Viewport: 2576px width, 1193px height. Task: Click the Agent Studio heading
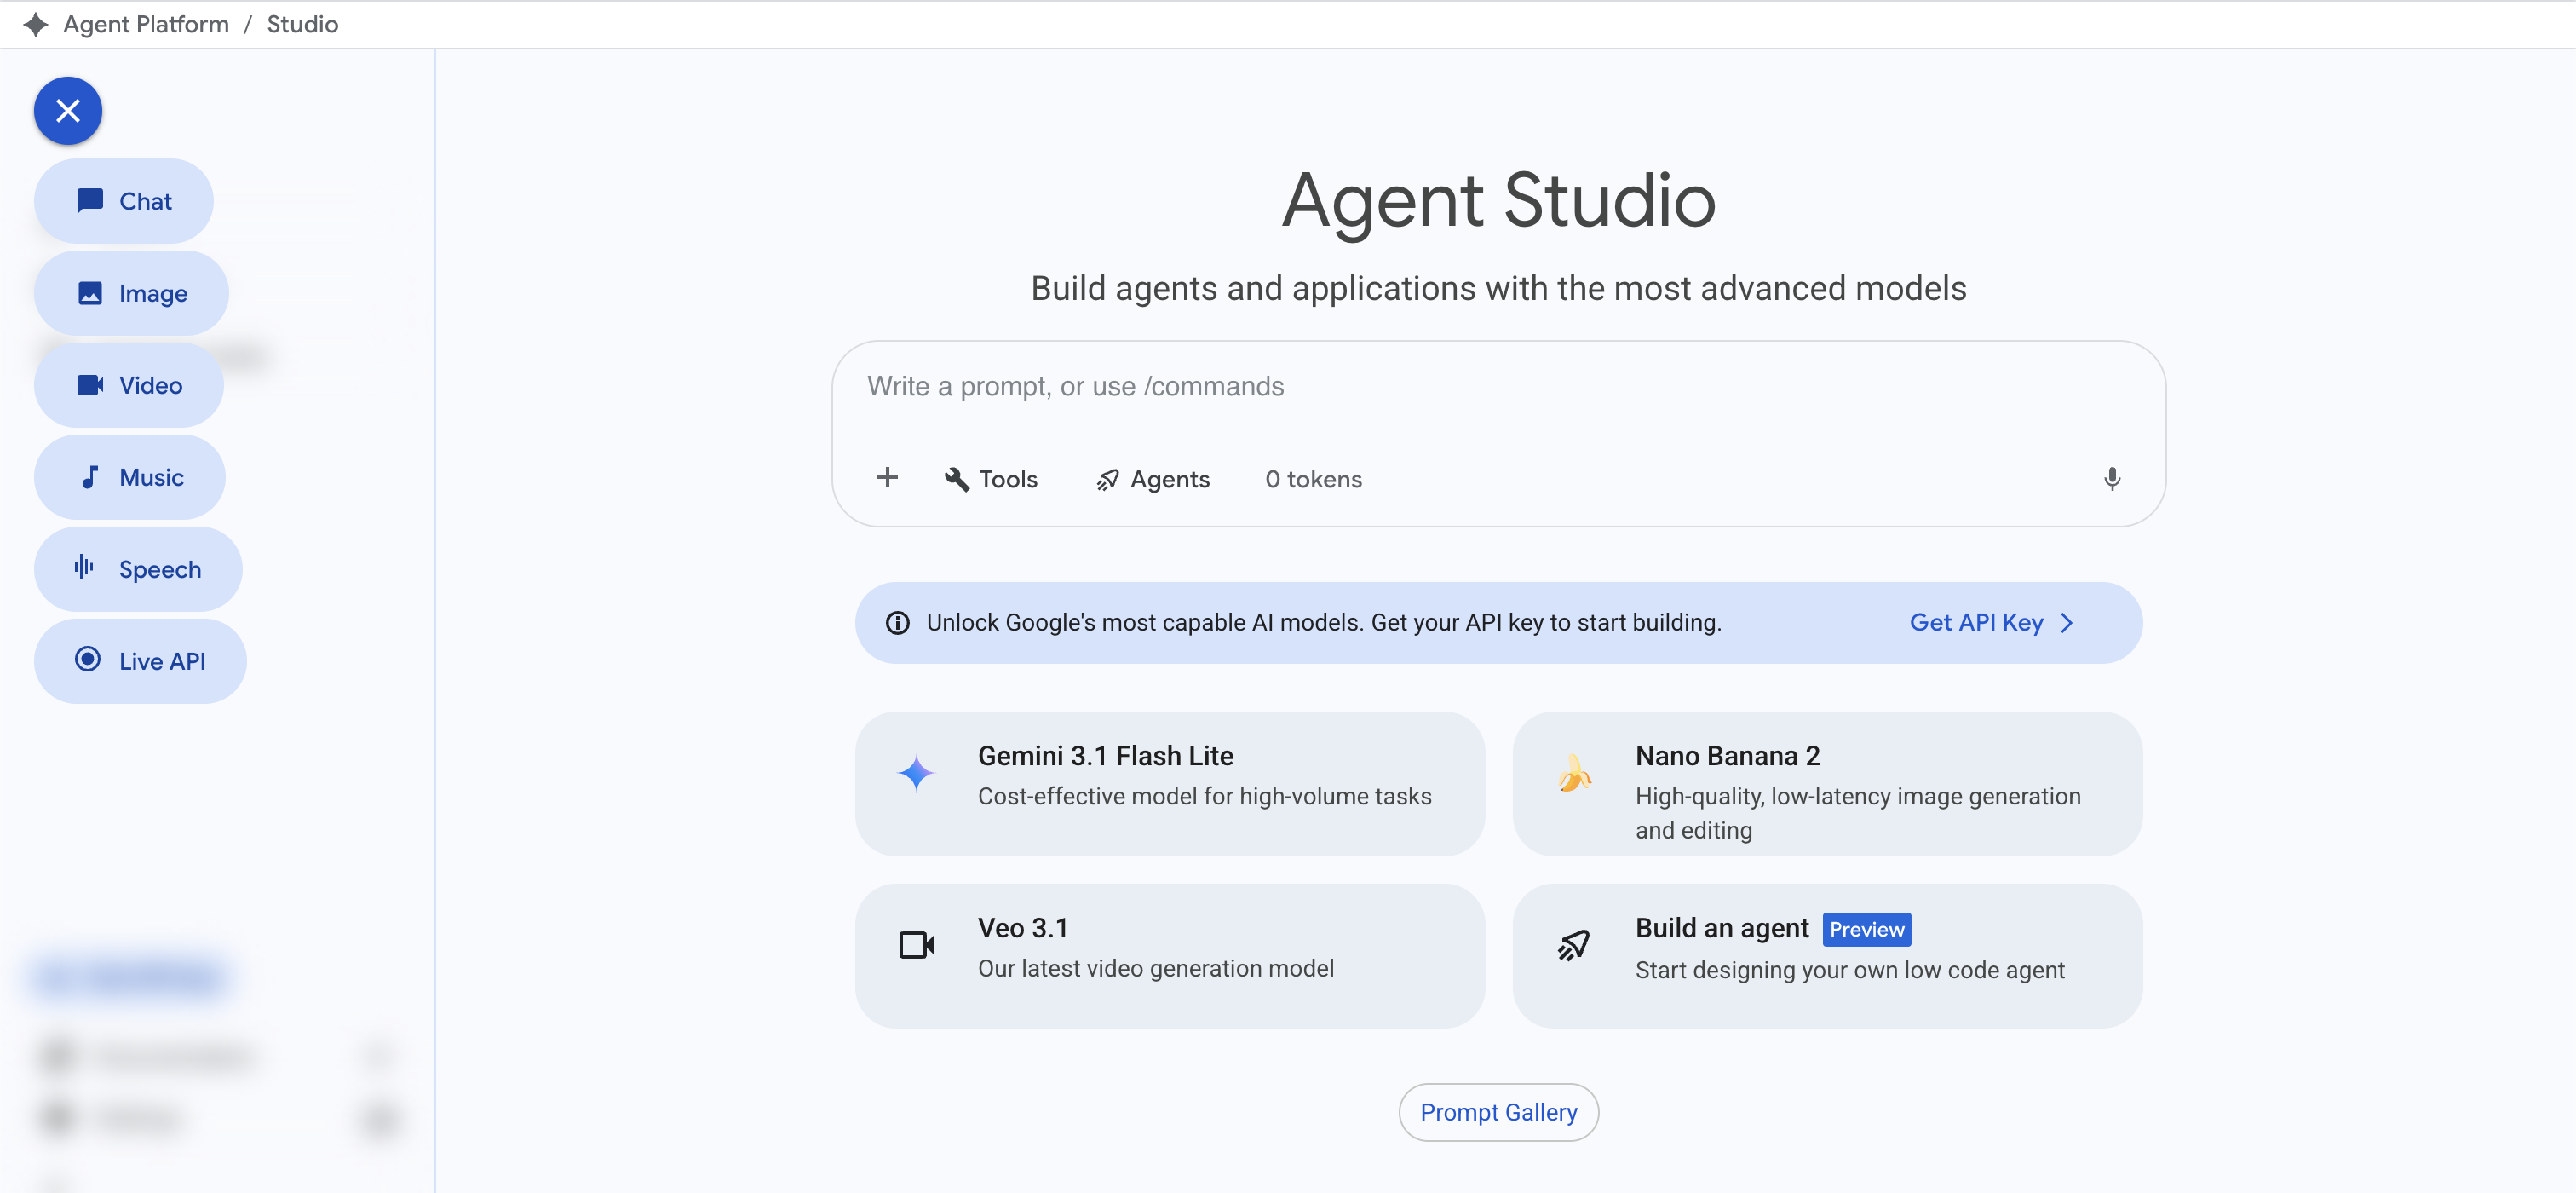click(1498, 200)
